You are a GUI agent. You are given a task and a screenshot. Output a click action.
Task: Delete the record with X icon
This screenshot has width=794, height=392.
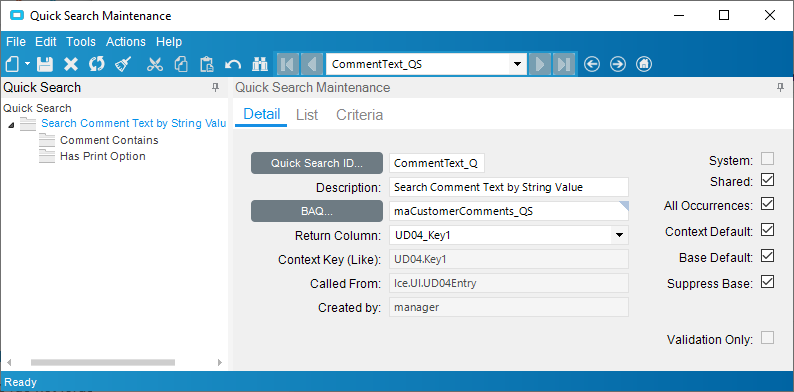click(71, 64)
